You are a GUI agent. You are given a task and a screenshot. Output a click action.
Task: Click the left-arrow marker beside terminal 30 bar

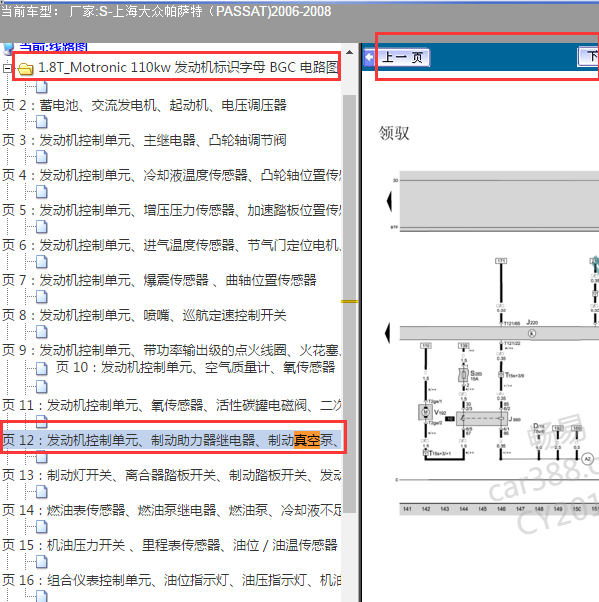click(389, 202)
